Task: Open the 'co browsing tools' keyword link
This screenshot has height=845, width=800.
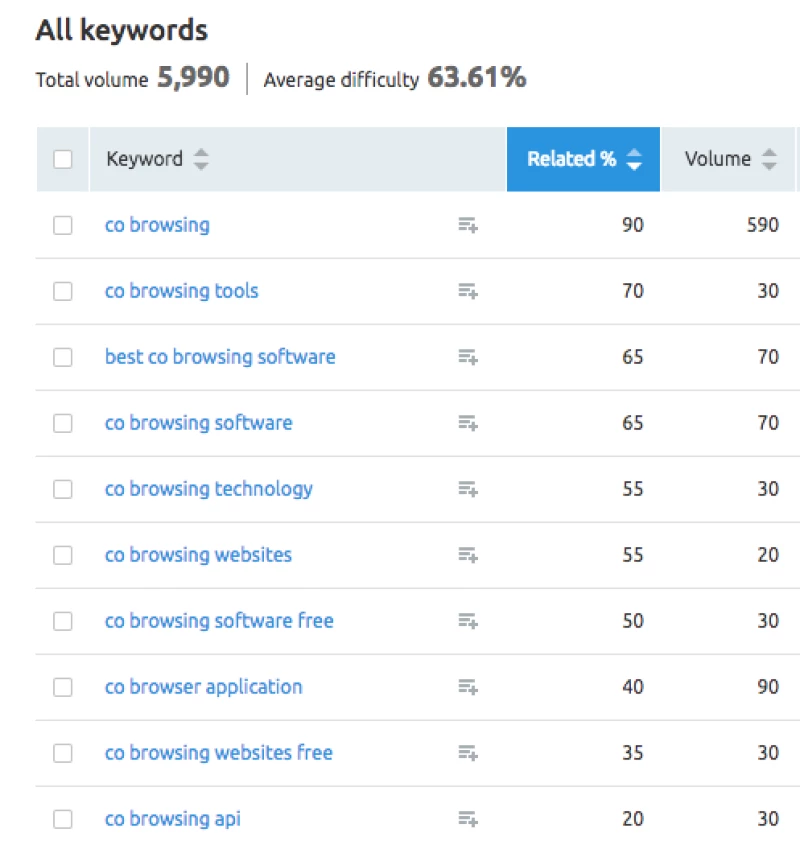Action: tap(181, 291)
